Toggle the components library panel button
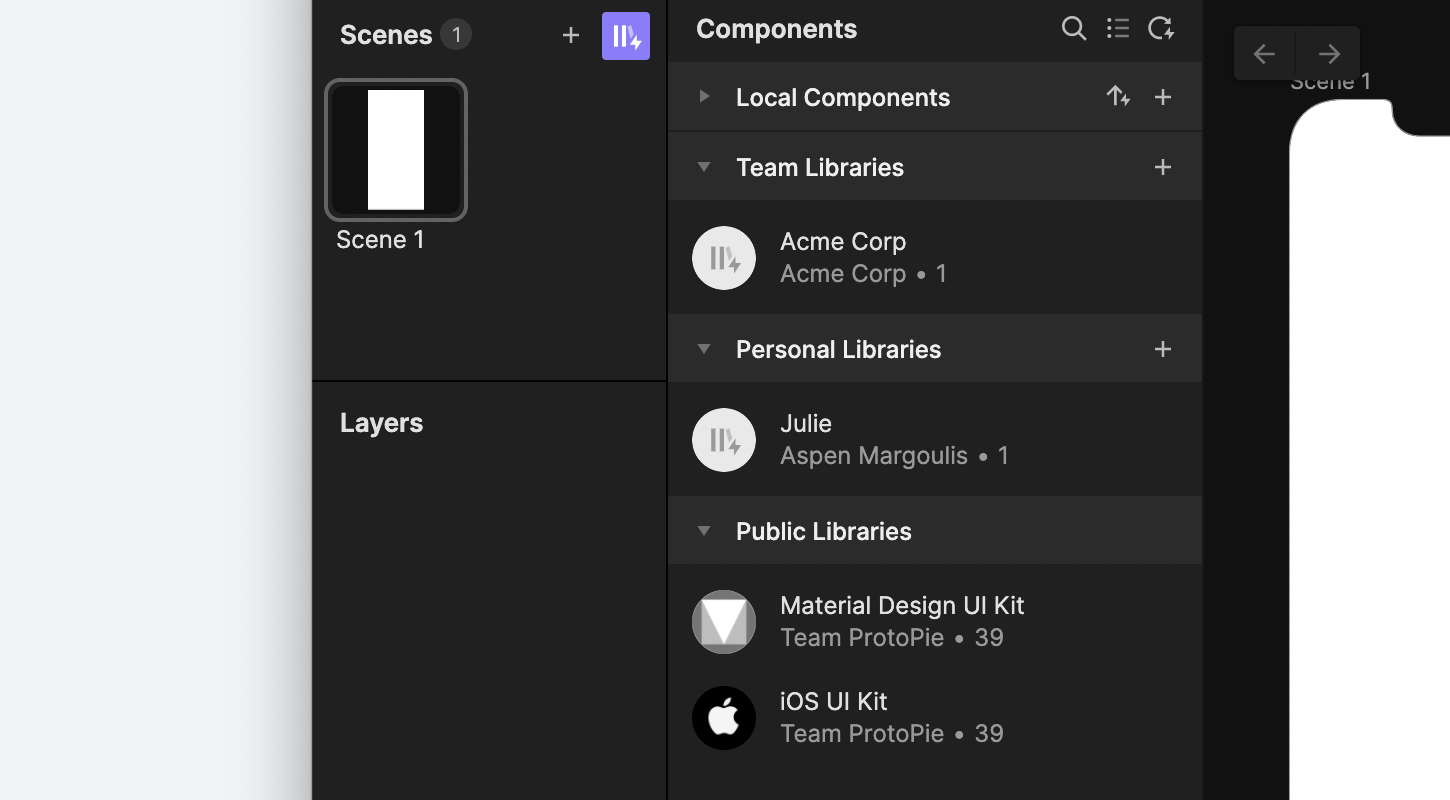The width and height of the screenshot is (1450, 800). pyautogui.click(x=626, y=36)
